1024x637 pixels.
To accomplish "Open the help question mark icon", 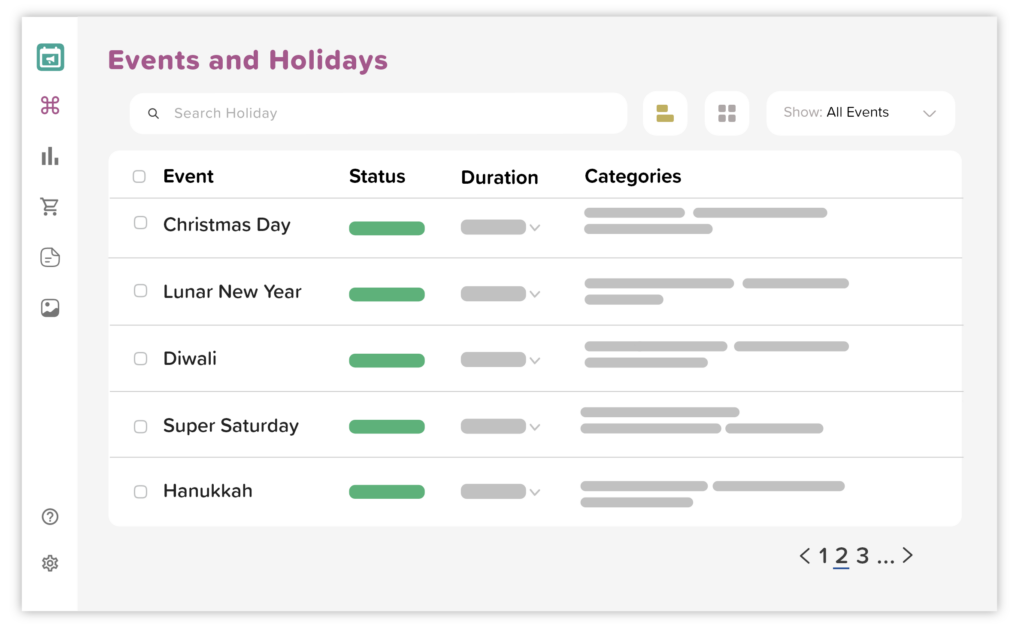I will point(50,517).
